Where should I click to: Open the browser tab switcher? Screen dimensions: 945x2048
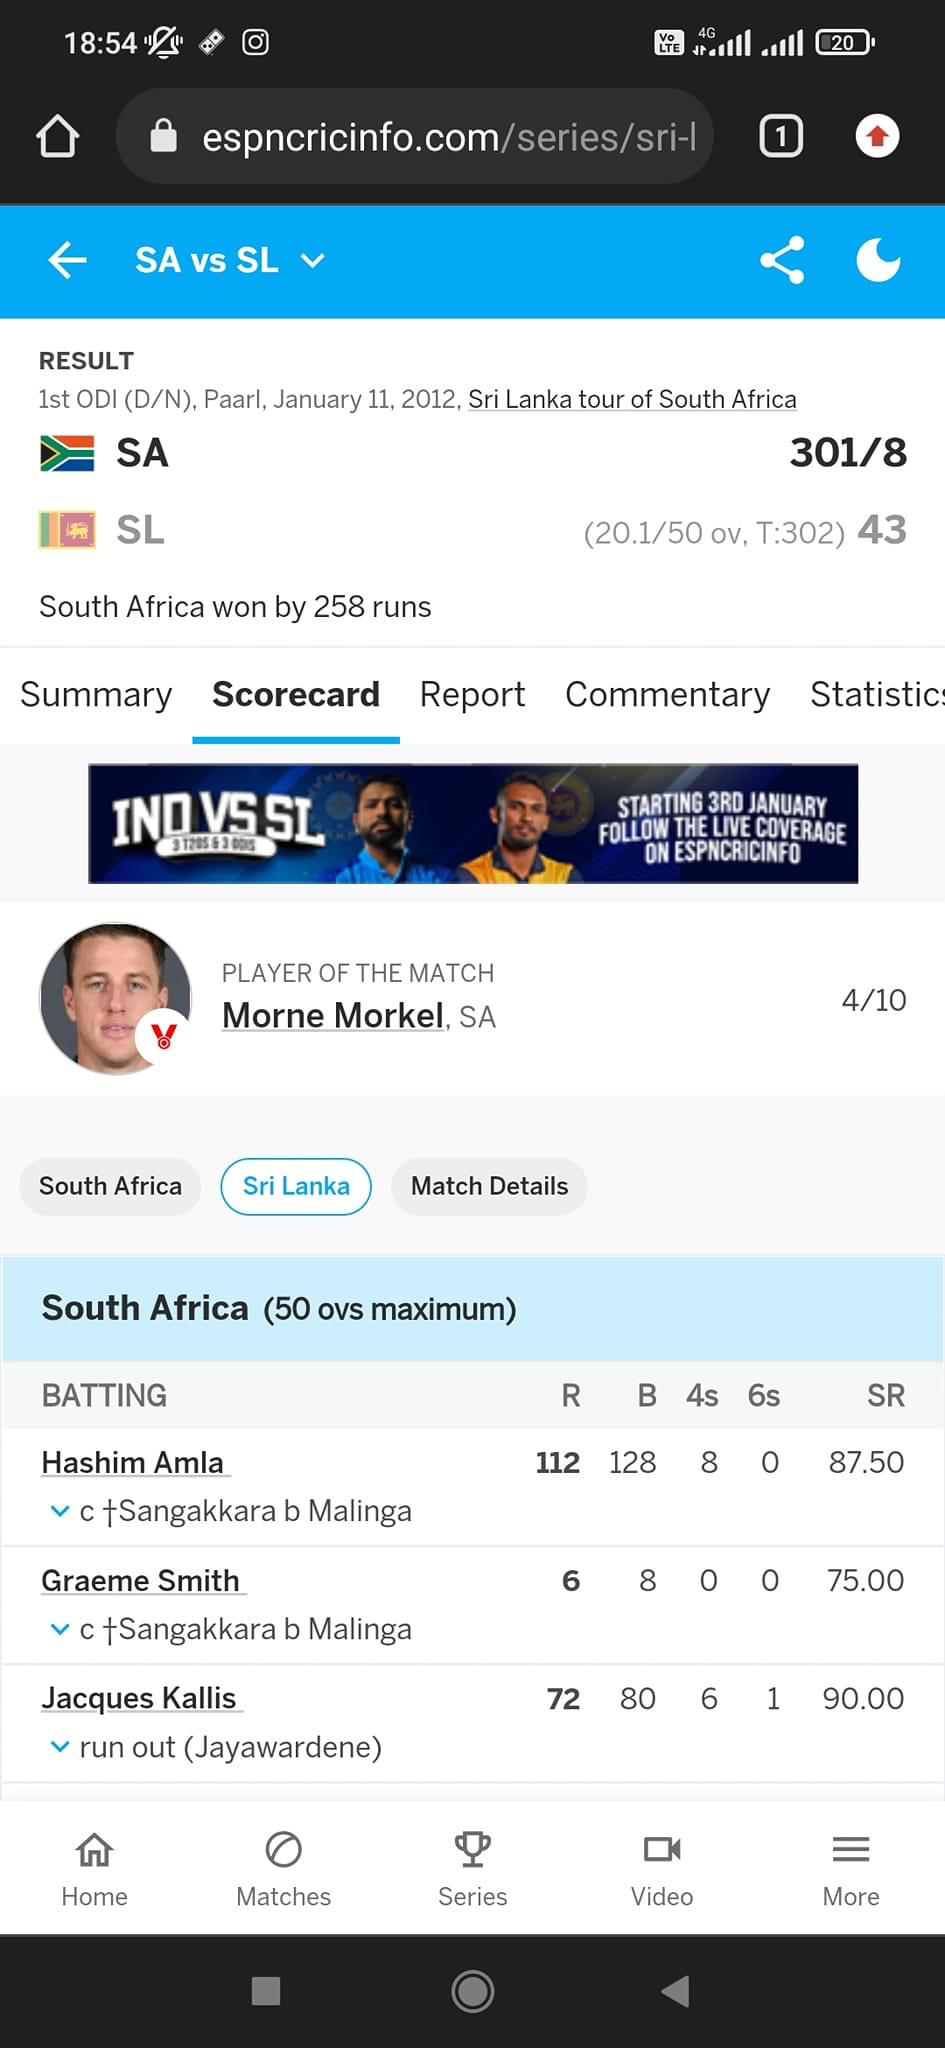click(781, 136)
